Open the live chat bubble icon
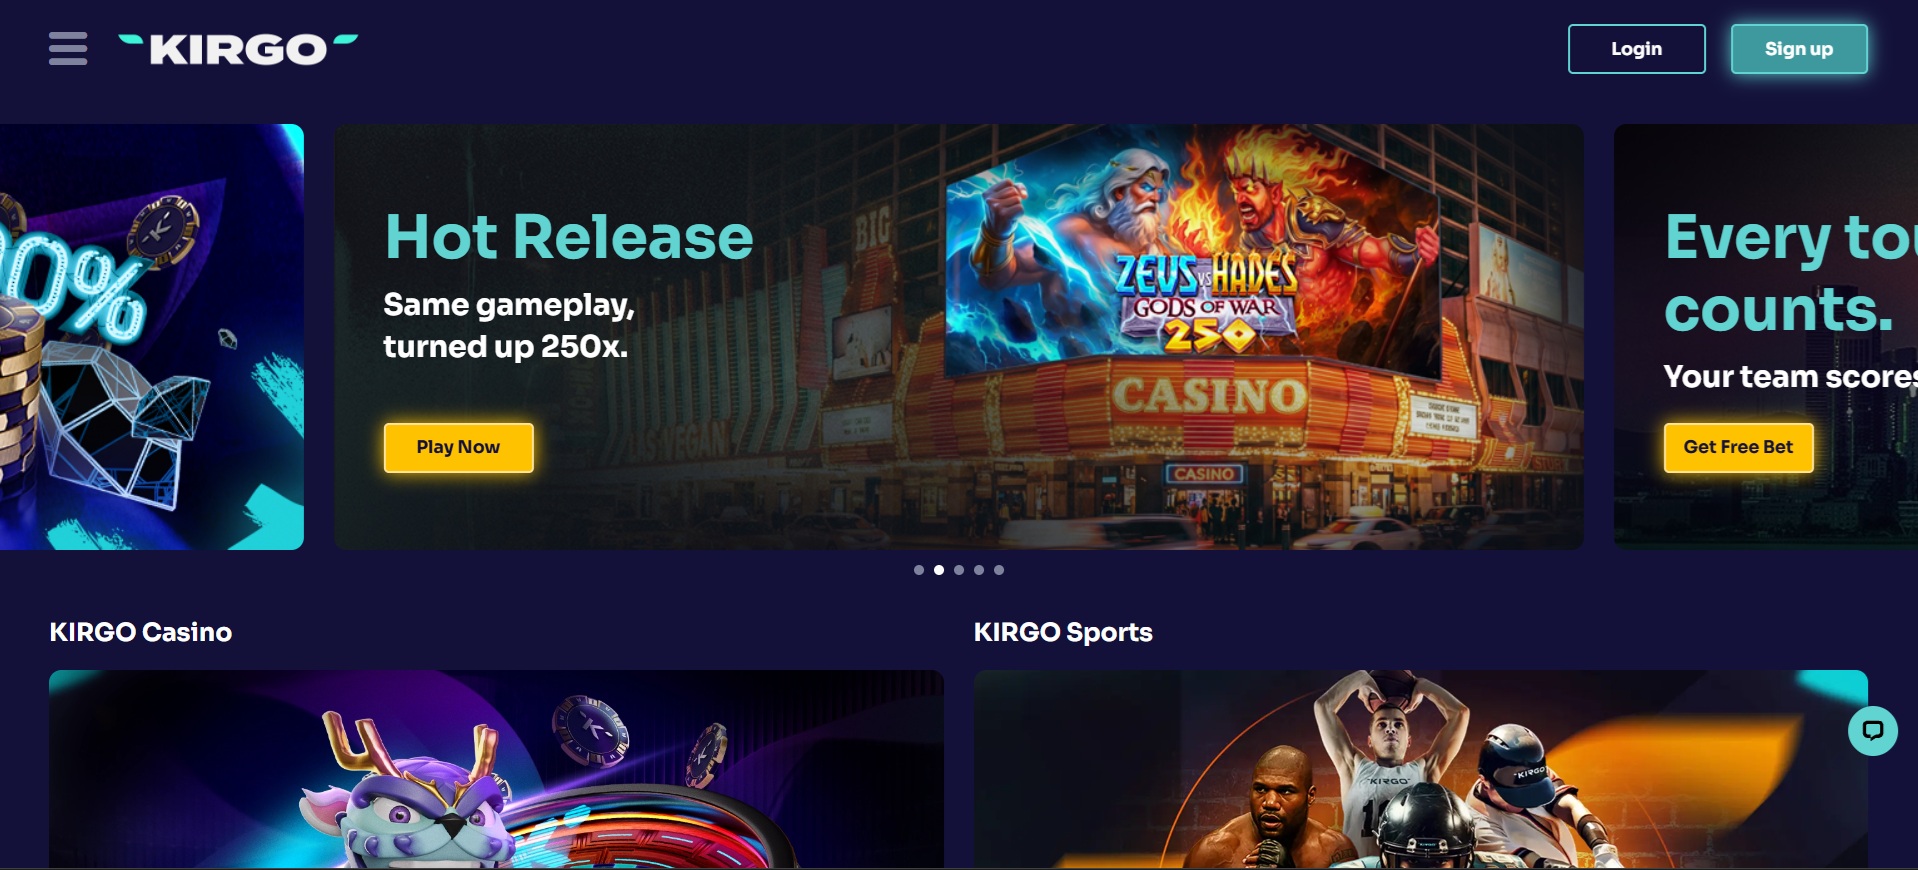 click(1872, 730)
